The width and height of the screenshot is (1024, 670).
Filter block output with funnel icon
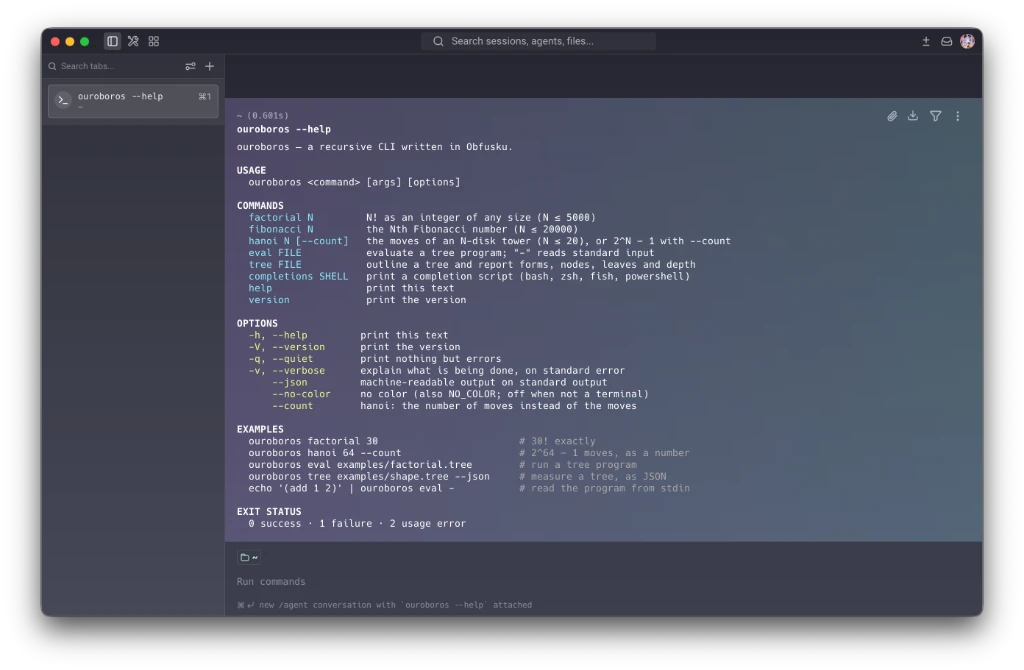[936, 116]
